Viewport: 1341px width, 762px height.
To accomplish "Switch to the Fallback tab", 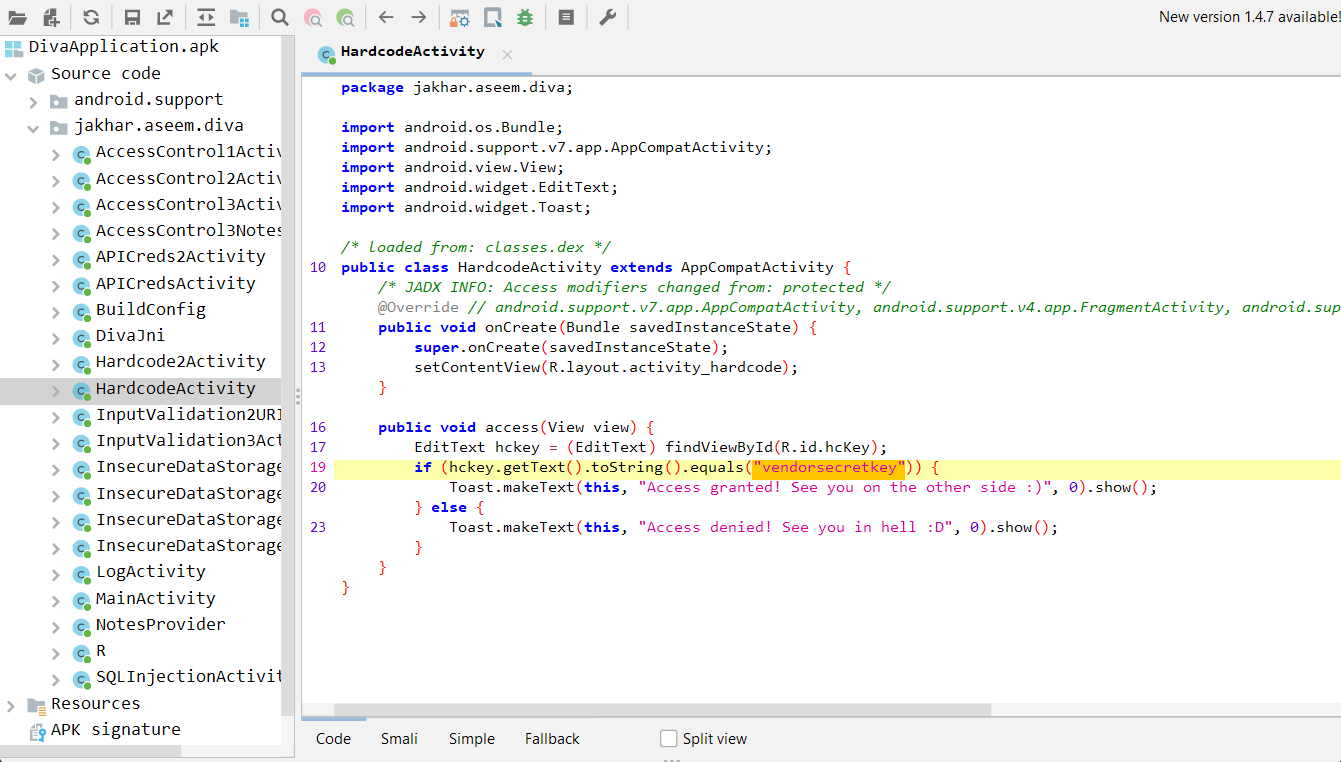I will [552, 739].
